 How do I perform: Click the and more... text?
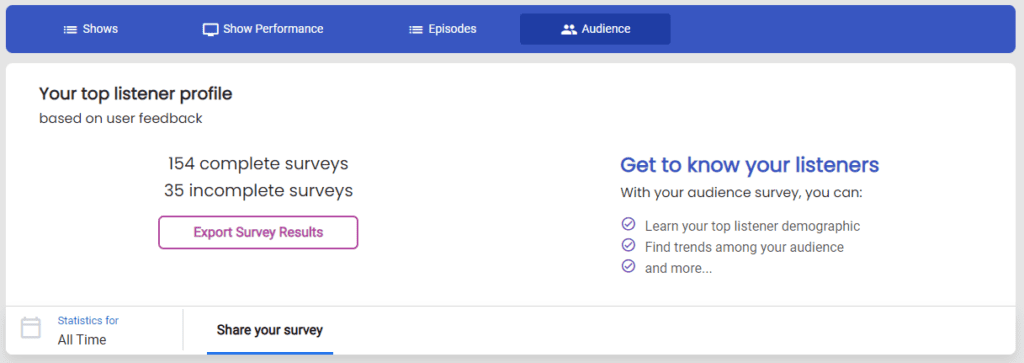(679, 268)
